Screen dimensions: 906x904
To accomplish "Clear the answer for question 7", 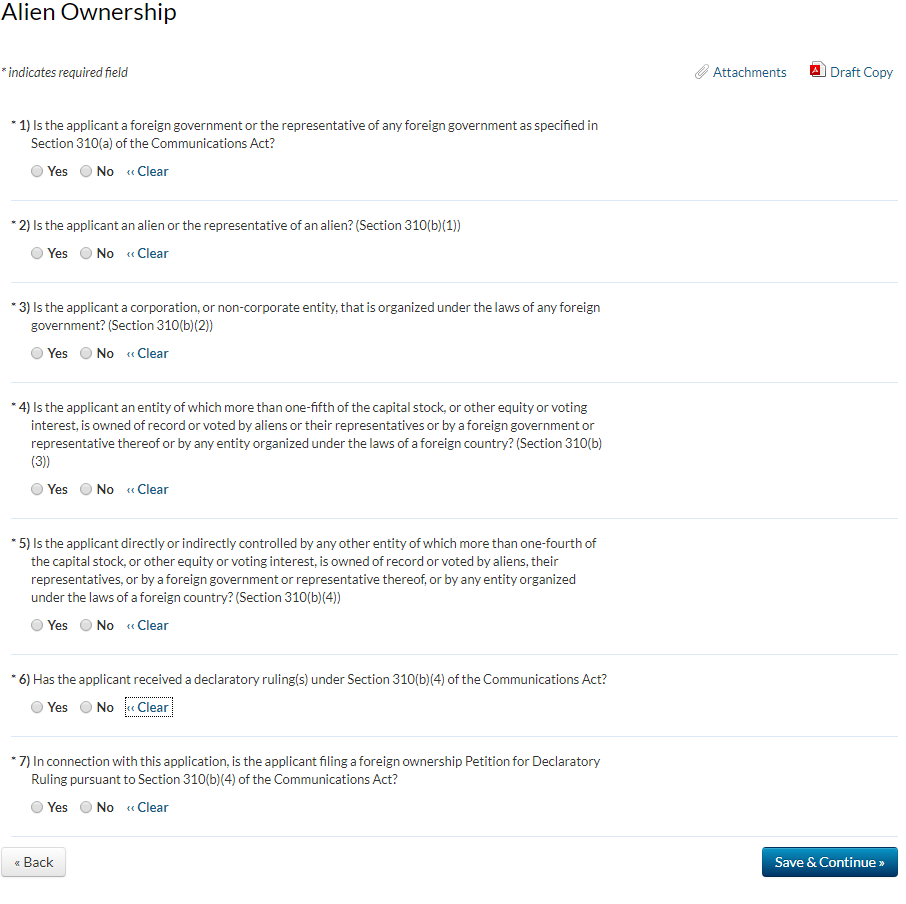I will coord(148,807).
